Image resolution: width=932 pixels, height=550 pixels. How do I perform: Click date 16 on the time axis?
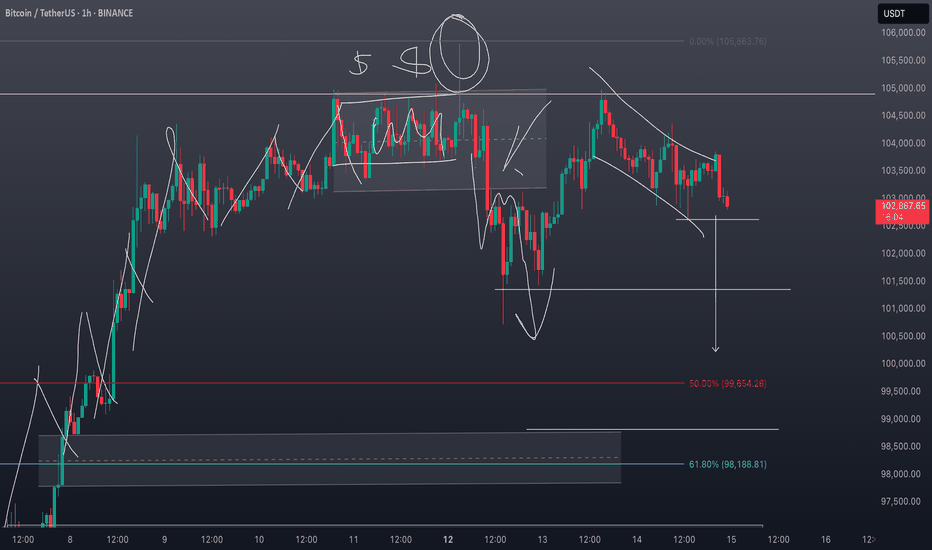tap(826, 539)
